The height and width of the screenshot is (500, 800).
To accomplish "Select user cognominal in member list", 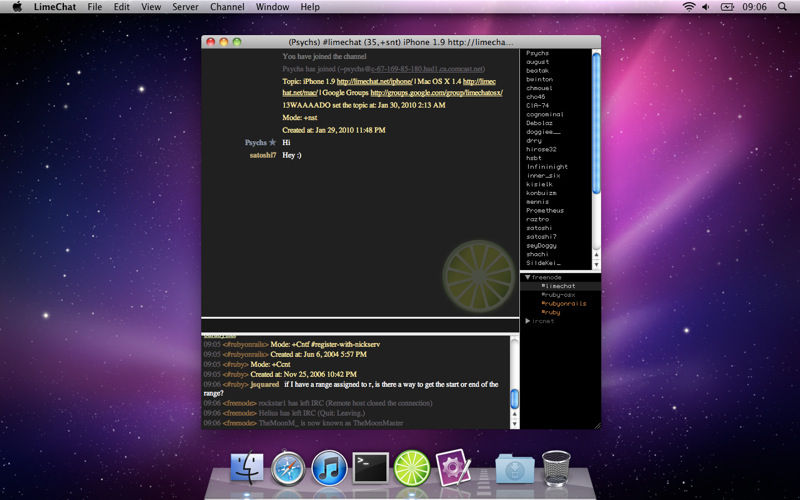I will [545, 114].
